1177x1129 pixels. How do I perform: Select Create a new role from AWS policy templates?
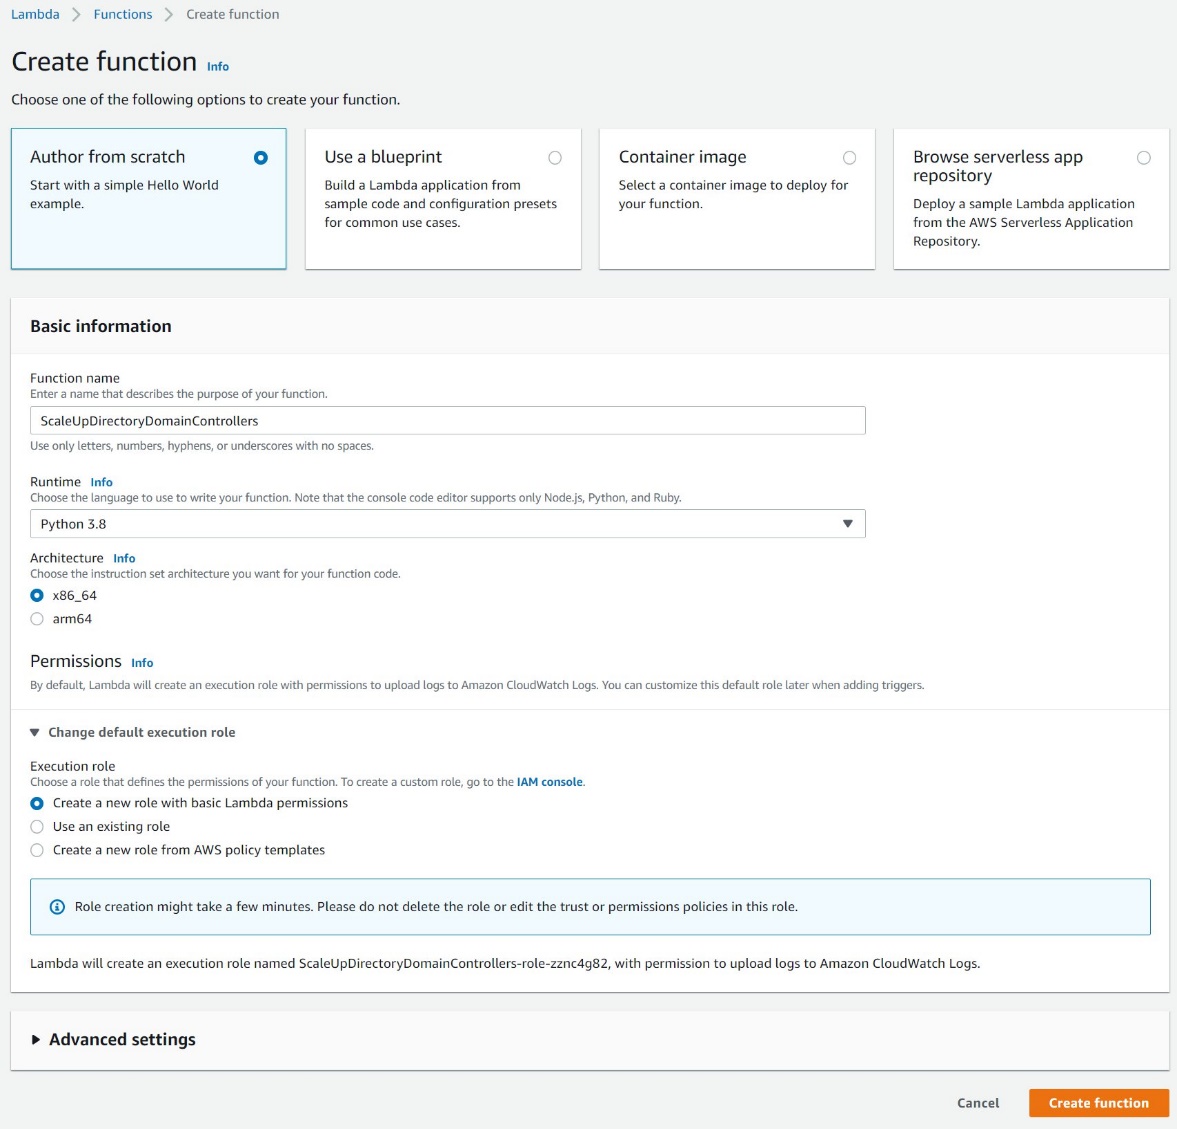(37, 850)
